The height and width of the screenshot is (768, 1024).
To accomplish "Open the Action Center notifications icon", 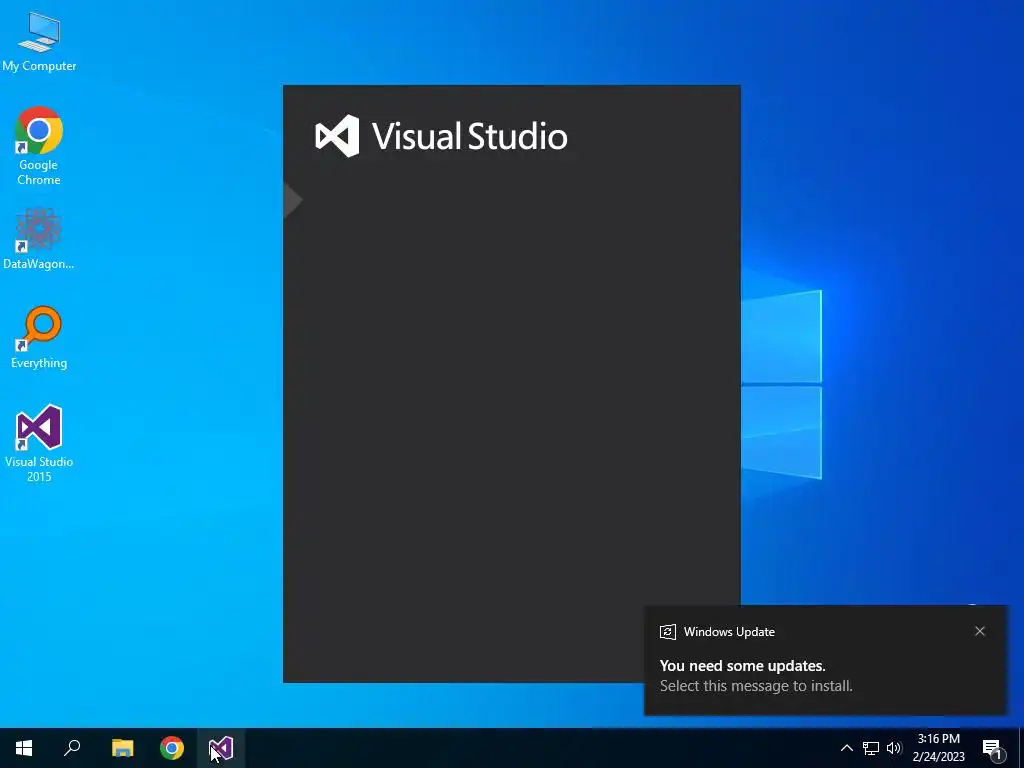I will [x=992, y=748].
